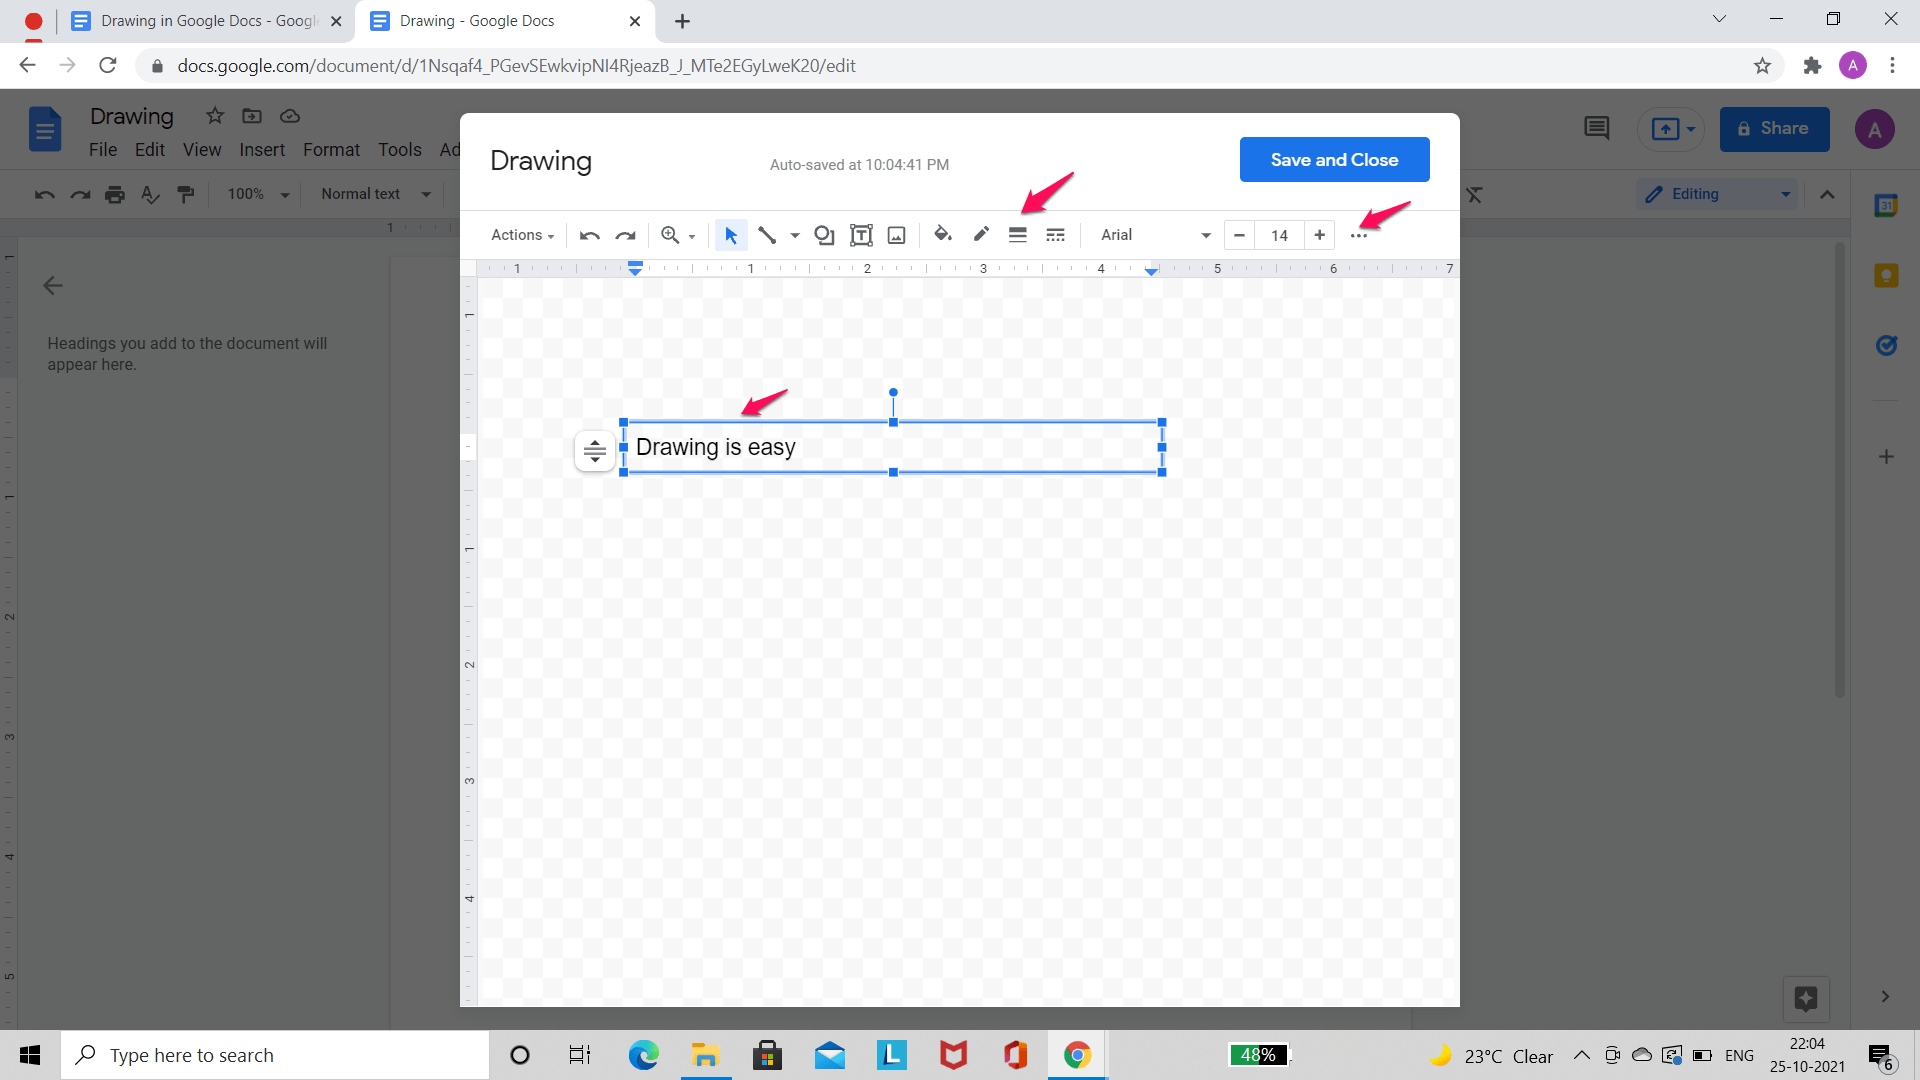
Task: Open the border style options
Action: [x=1054, y=235]
